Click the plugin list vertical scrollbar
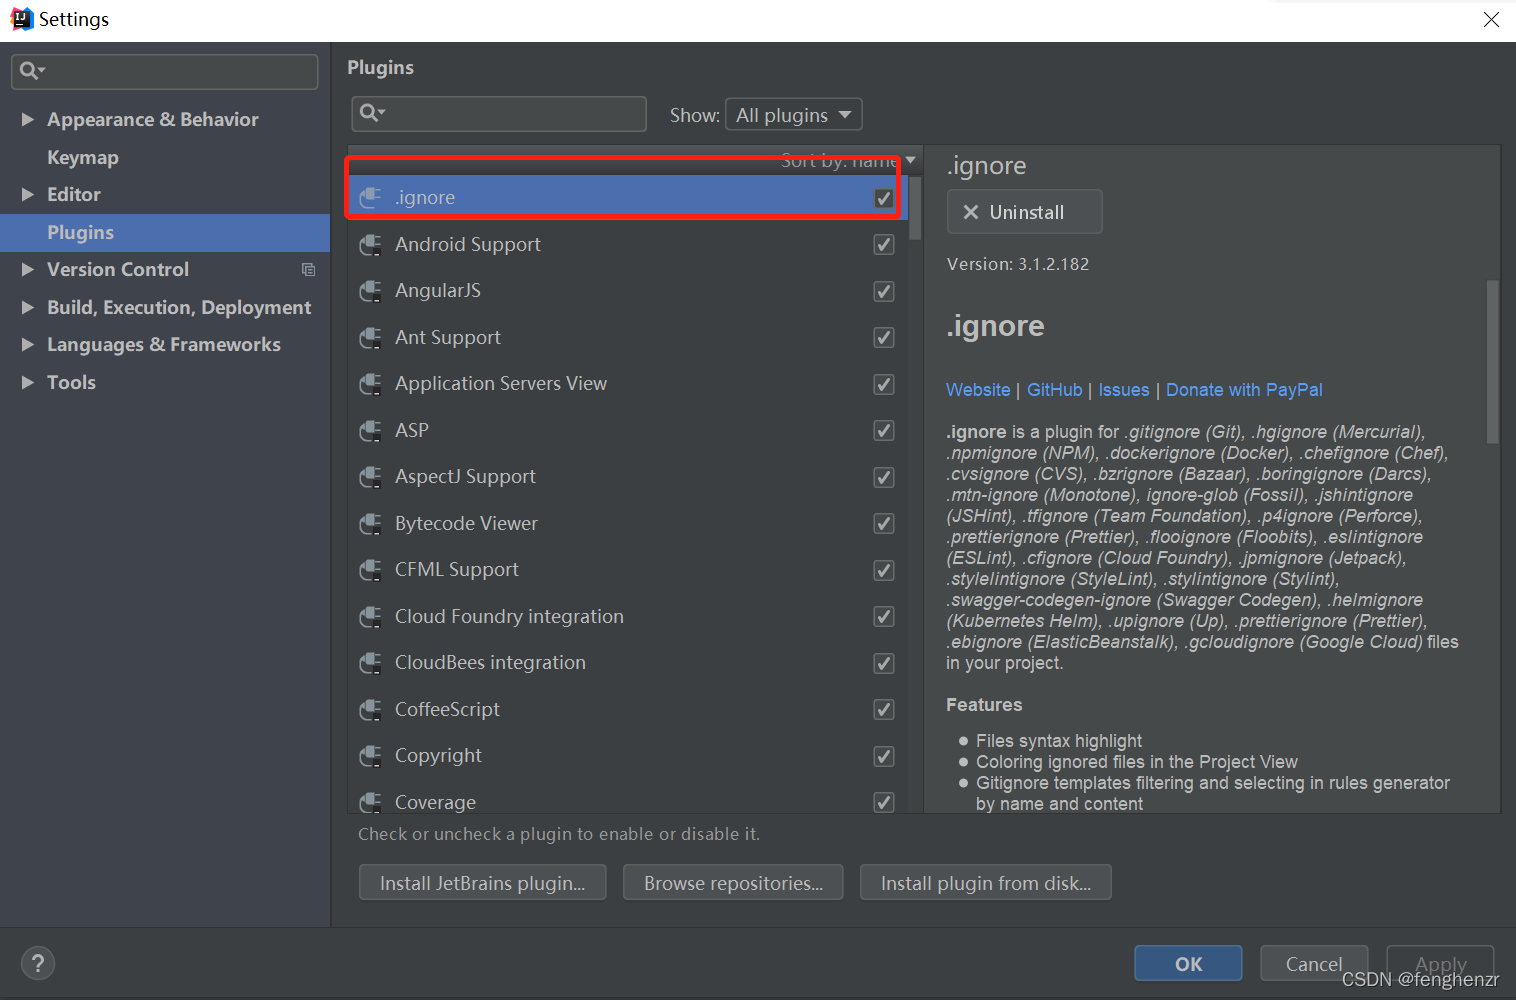The image size is (1516, 1000). [x=915, y=209]
